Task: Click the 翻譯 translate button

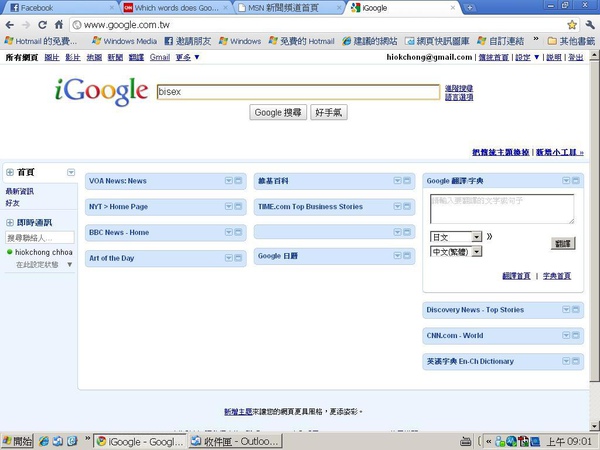Action: (x=563, y=243)
